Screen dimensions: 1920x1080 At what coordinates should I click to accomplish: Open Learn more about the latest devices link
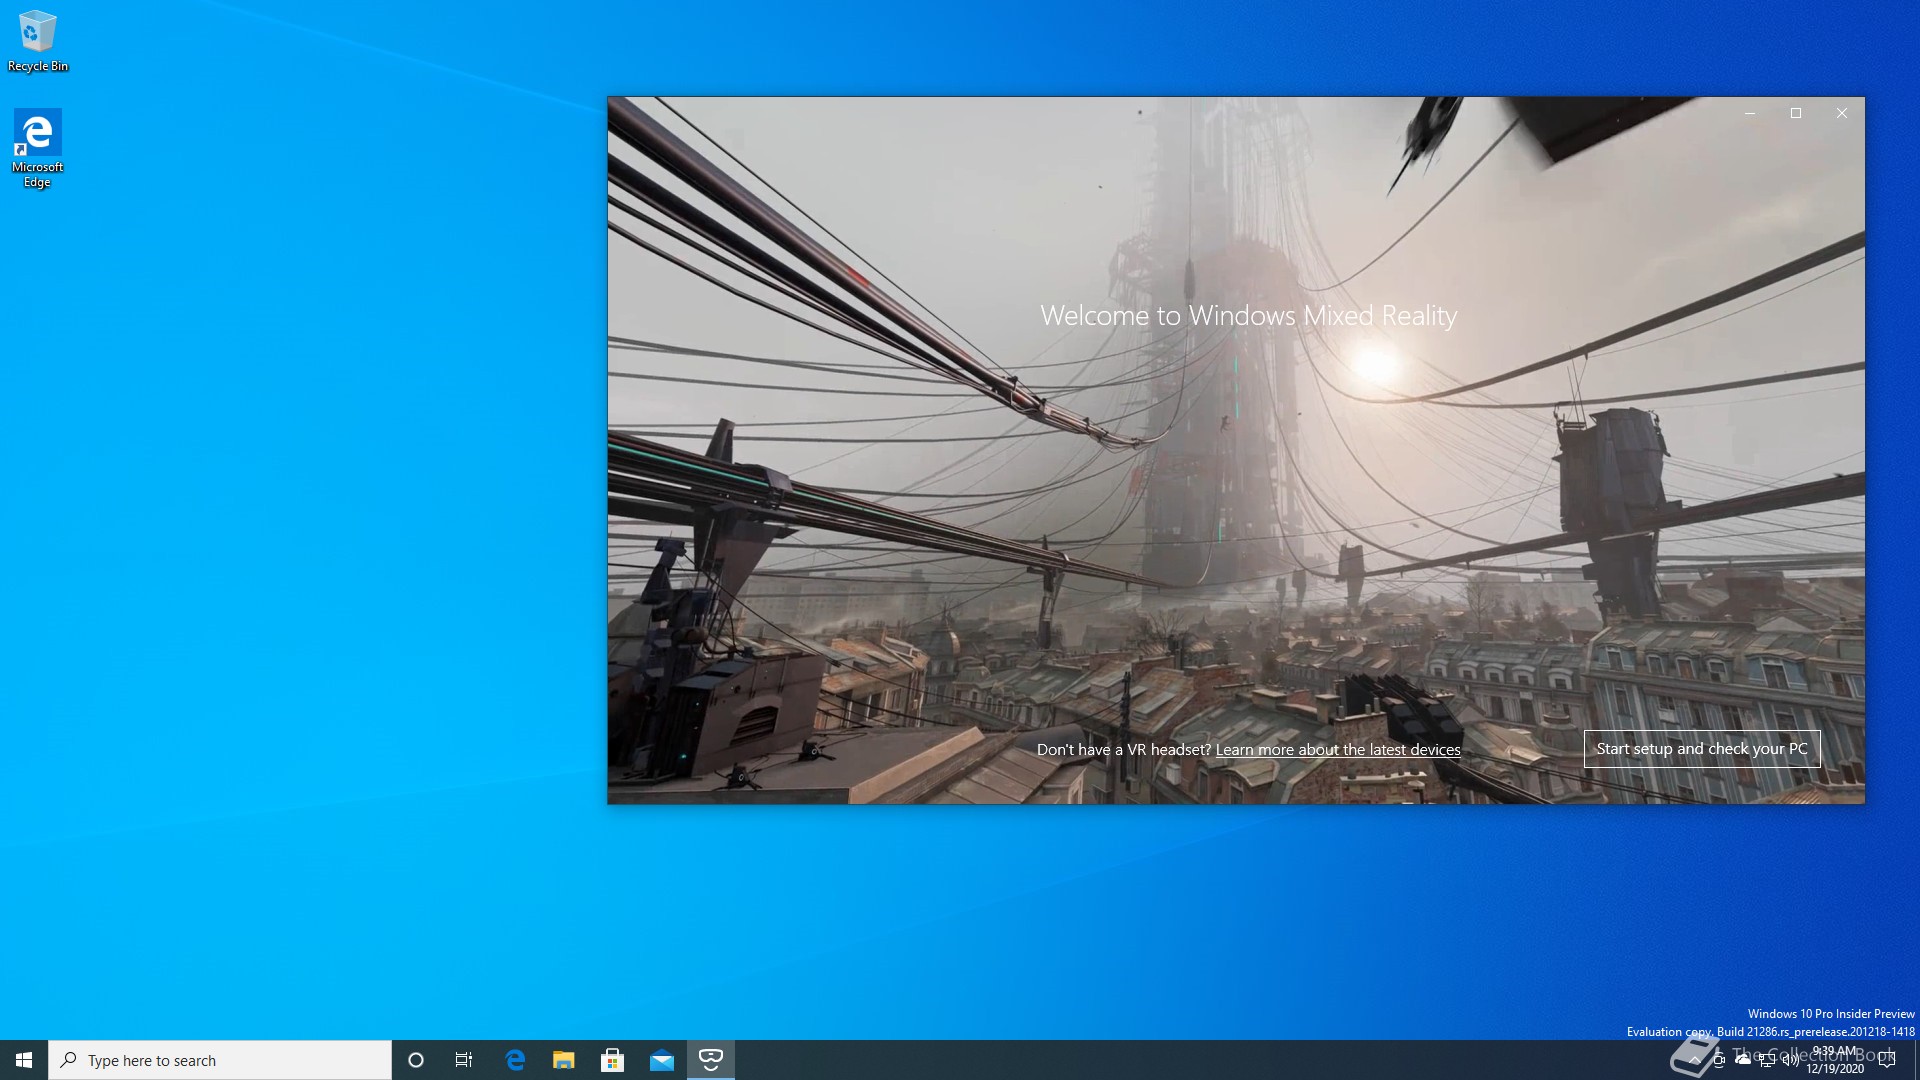pos(1338,750)
